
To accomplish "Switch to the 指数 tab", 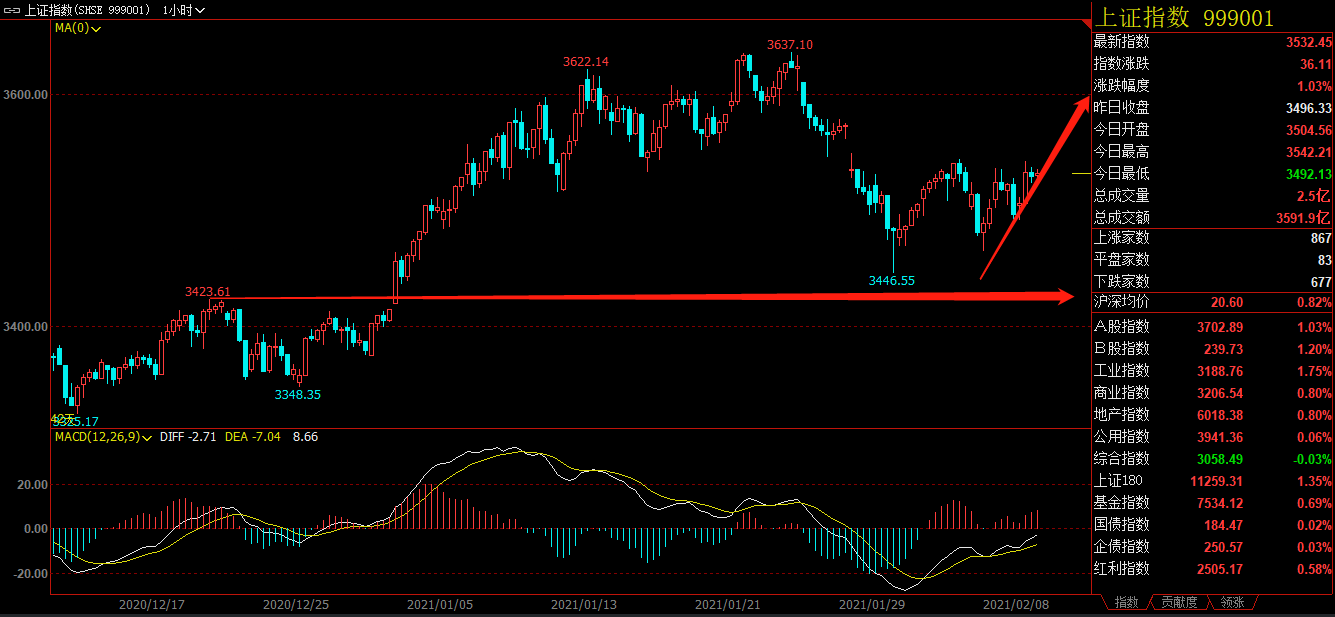I will tap(1126, 603).
